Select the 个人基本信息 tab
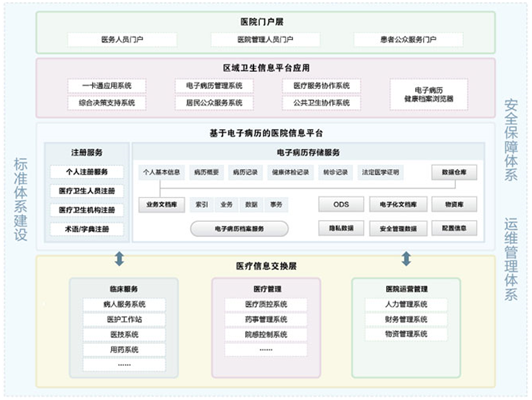Image resolution: width=532 pixels, height=400 pixels. pyautogui.click(x=161, y=172)
